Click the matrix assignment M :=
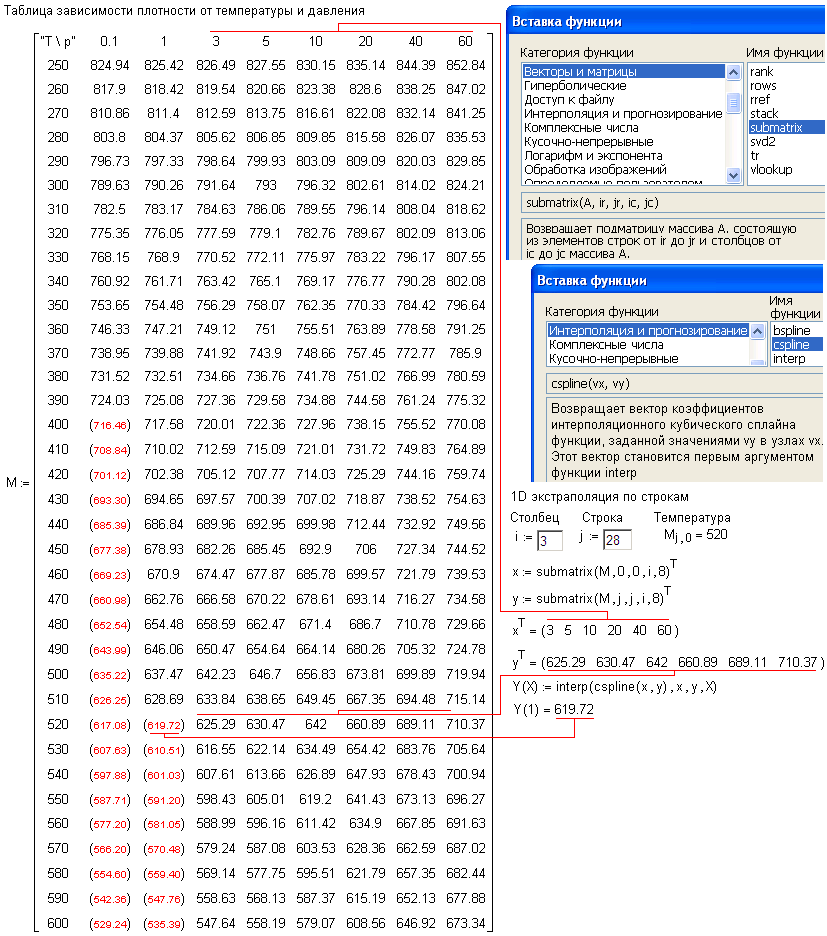 tap(17, 482)
